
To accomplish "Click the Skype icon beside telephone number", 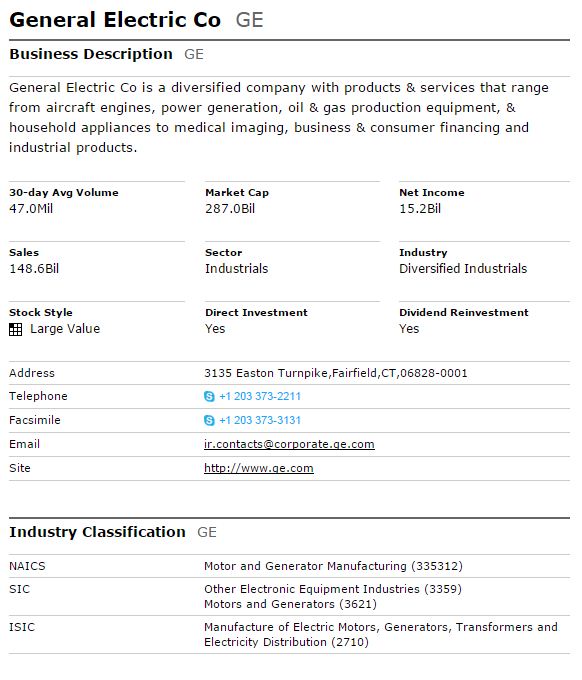I will [209, 396].
